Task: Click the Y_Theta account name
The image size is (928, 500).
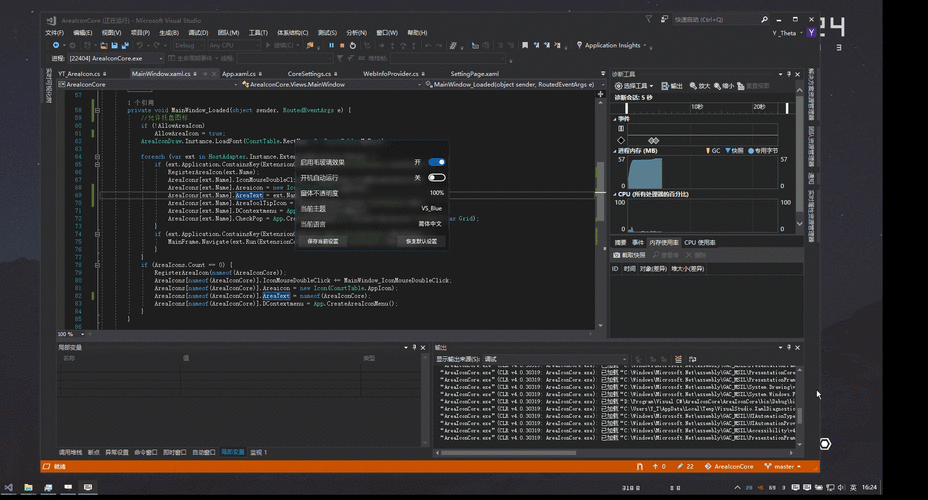Action: coord(784,33)
